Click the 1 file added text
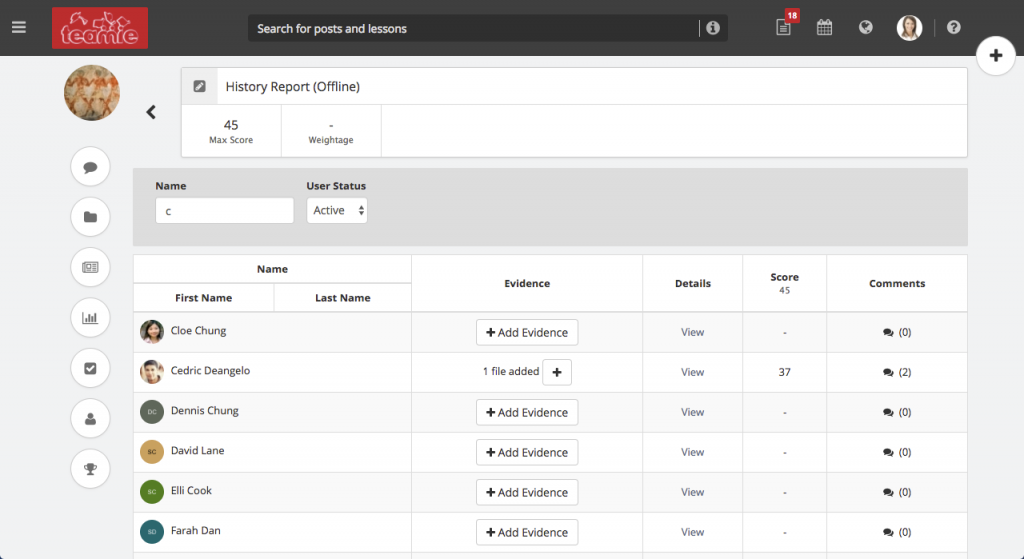The width and height of the screenshot is (1024, 559). [511, 371]
